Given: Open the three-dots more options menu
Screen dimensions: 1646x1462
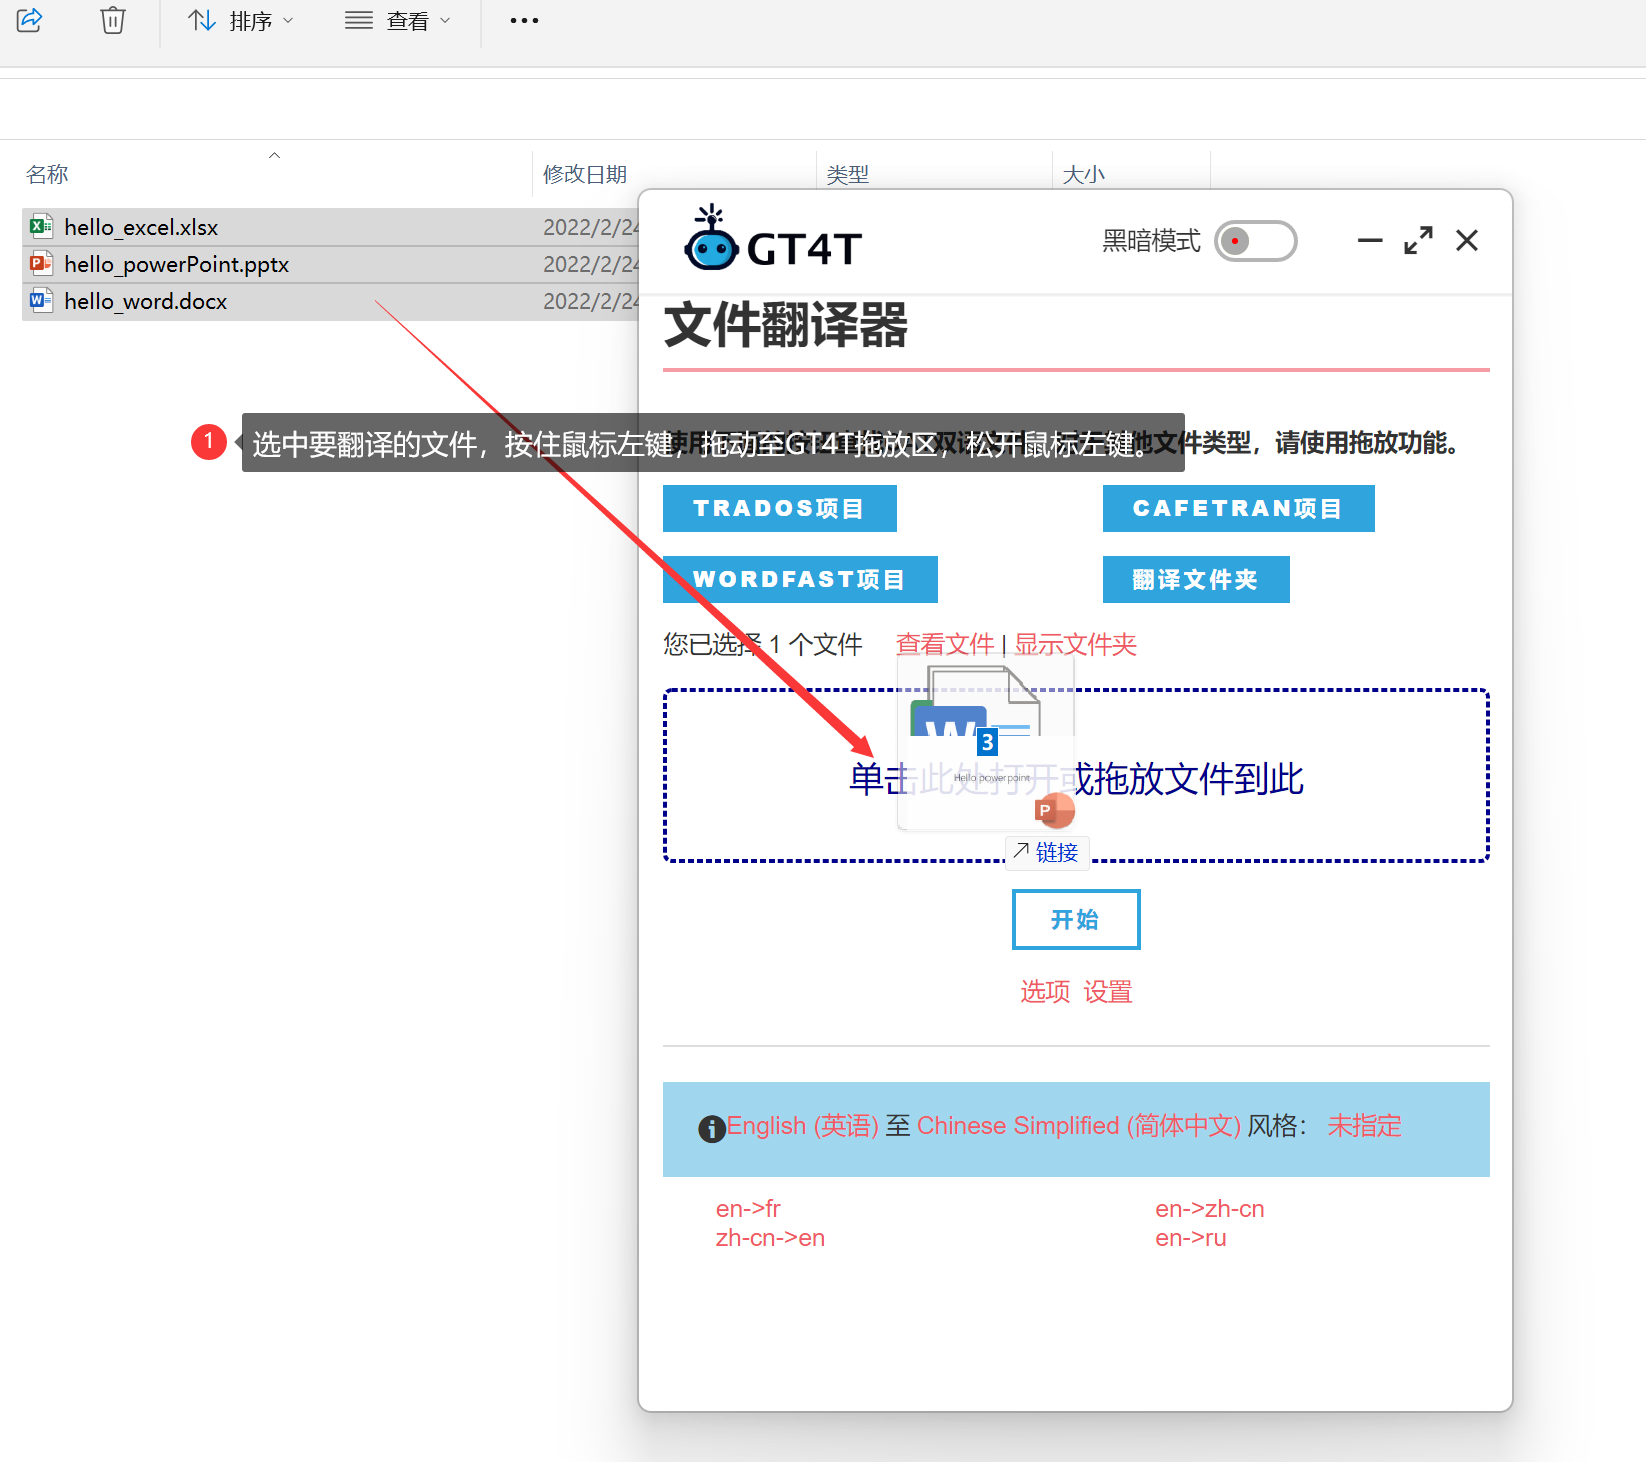Looking at the screenshot, I should click(x=524, y=20).
